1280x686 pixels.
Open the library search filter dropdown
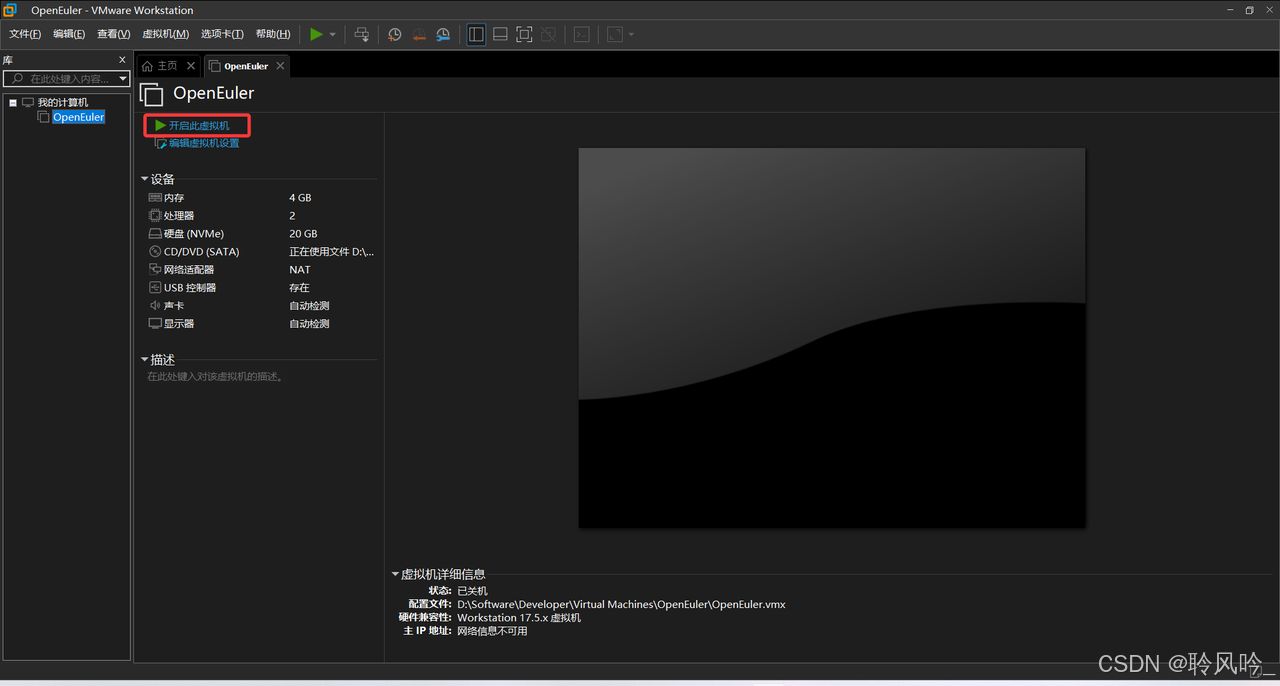(x=123, y=78)
